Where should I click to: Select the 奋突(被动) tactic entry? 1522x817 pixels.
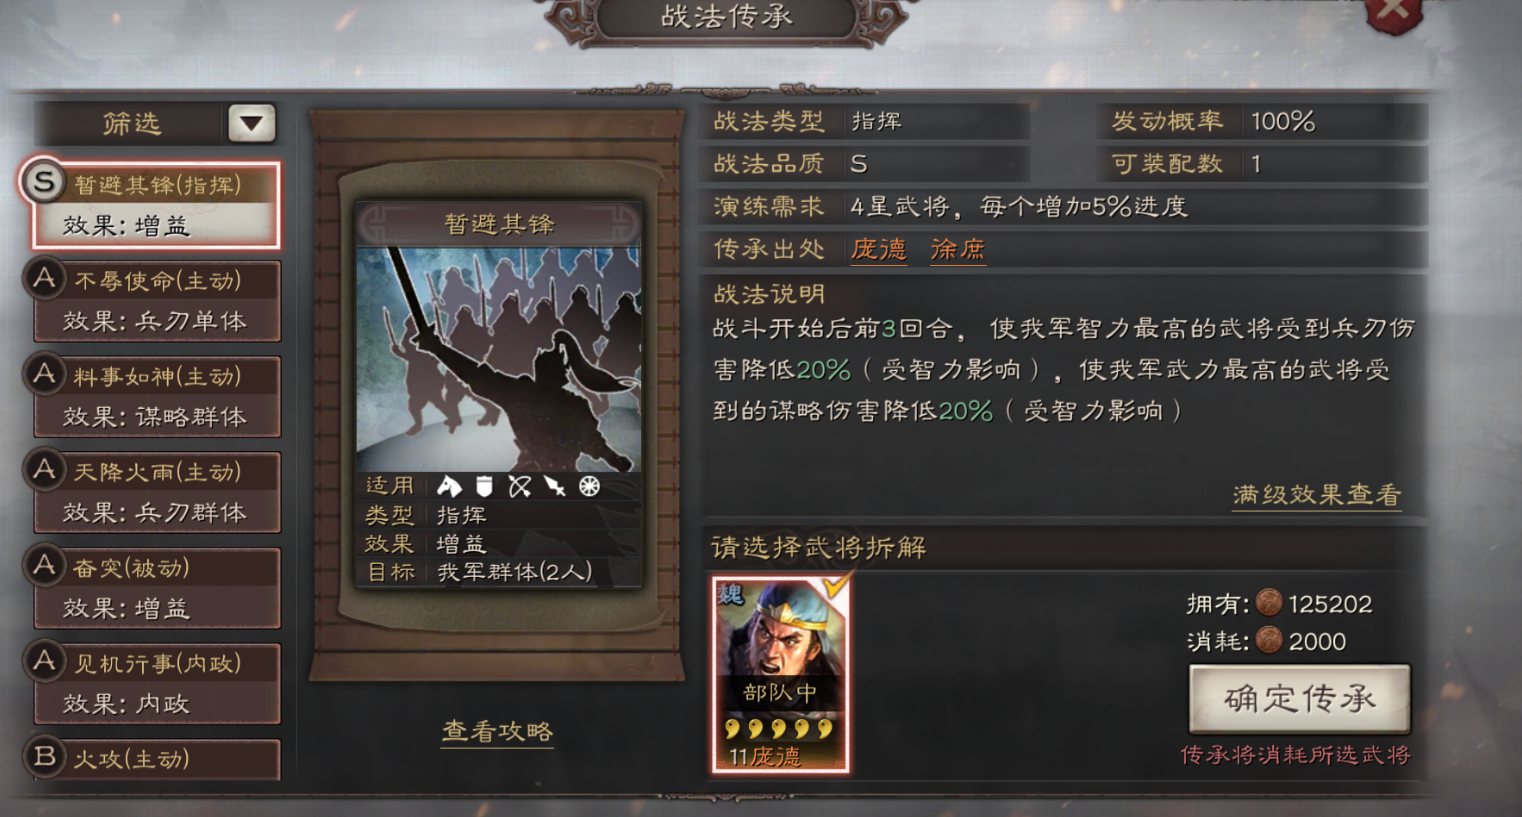[x=157, y=588]
